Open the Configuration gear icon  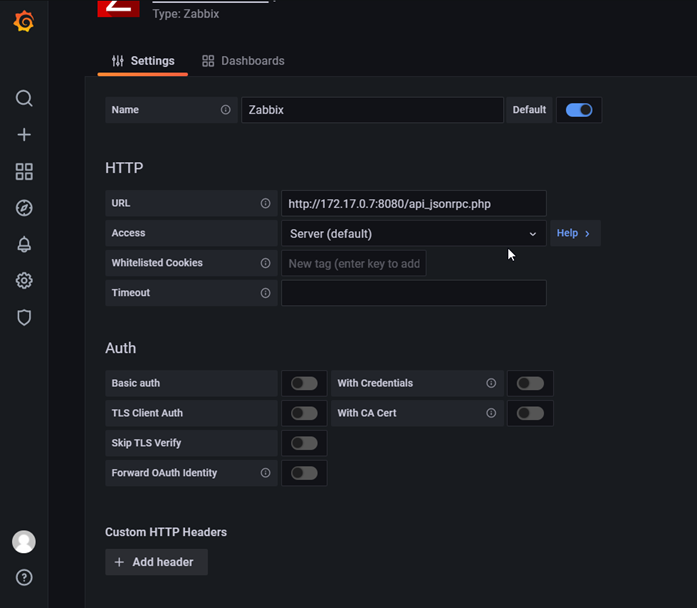[x=24, y=281]
